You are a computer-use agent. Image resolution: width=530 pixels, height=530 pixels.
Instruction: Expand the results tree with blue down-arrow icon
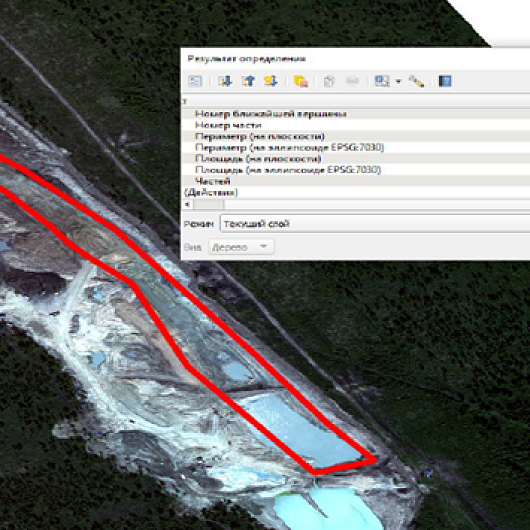pos(225,81)
